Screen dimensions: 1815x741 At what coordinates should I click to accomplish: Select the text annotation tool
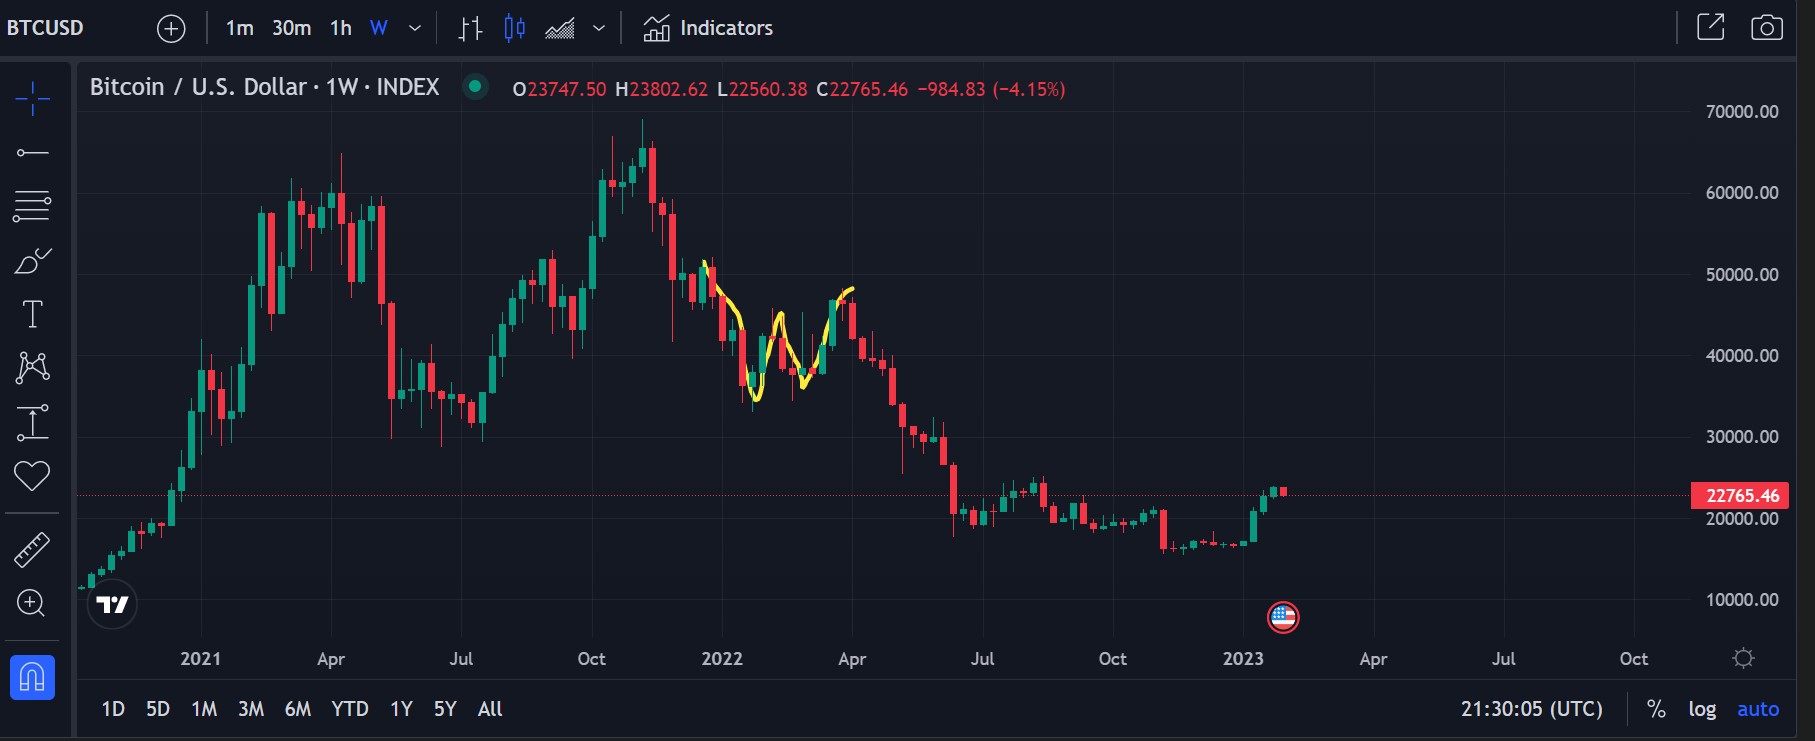click(33, 314)
